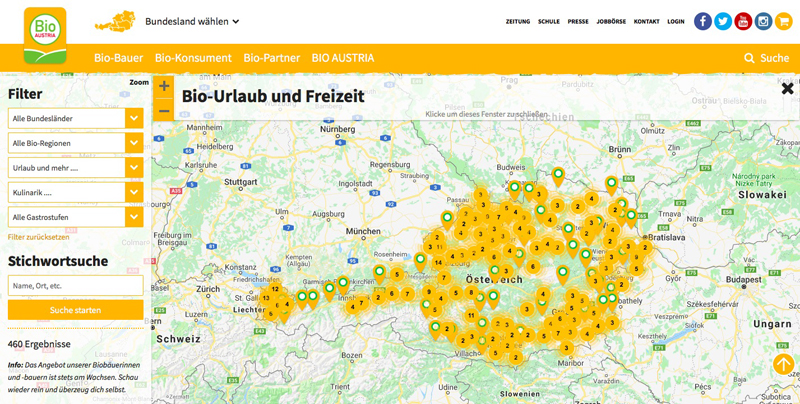Focus the Name, Ort, etc. search field
This screenshot has height=404, width=800.
click(76, 286)
